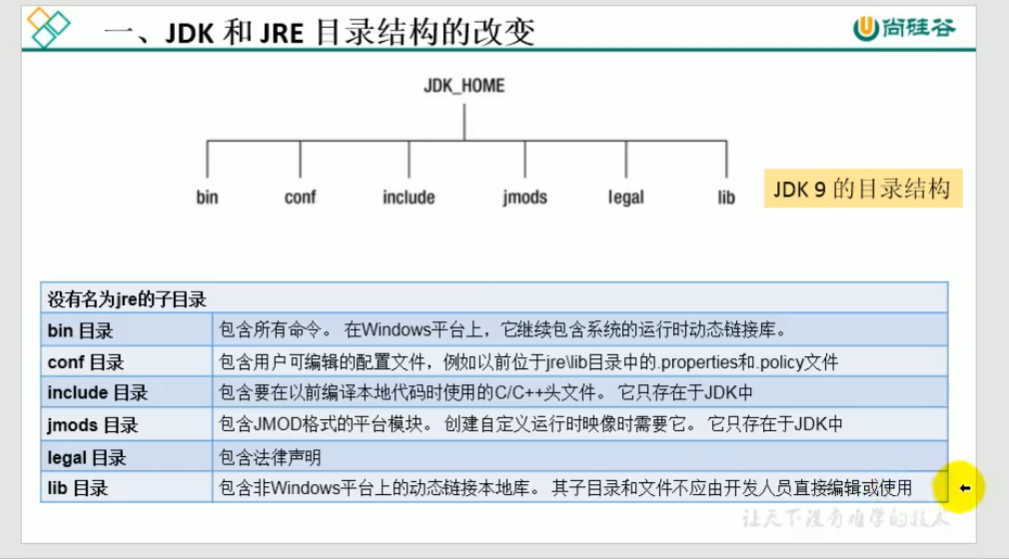
Task: Click the 'bin 目录' table cell
Action: [x=126, y=330]
